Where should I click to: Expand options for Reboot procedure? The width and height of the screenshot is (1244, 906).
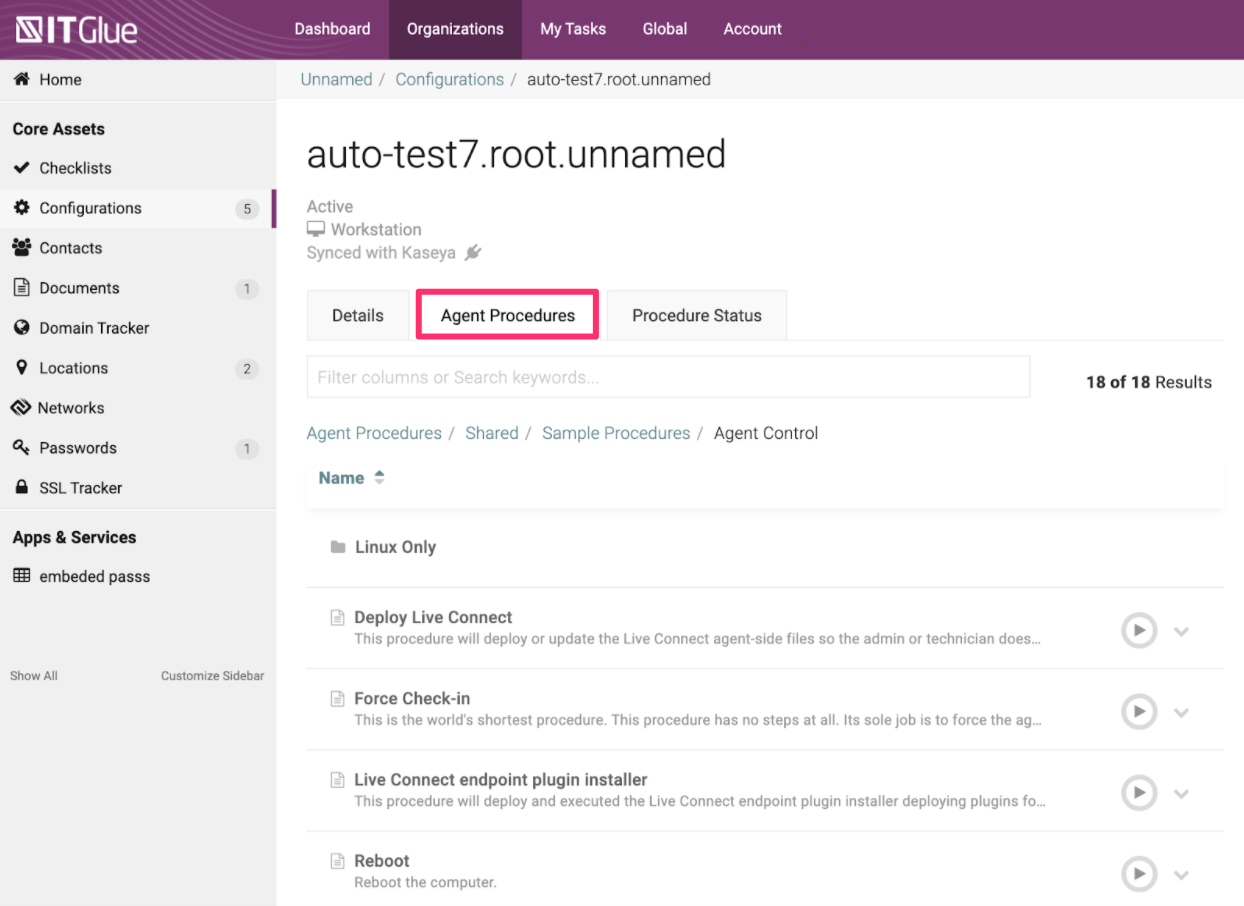point(1181,875)
